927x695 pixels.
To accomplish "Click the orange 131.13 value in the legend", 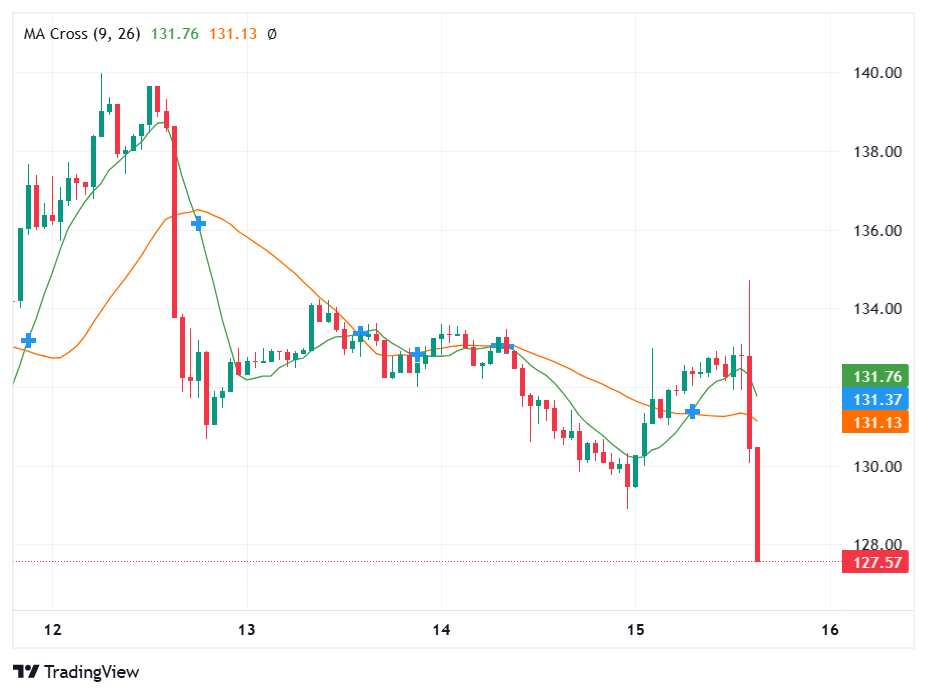I will pos(233,34).
